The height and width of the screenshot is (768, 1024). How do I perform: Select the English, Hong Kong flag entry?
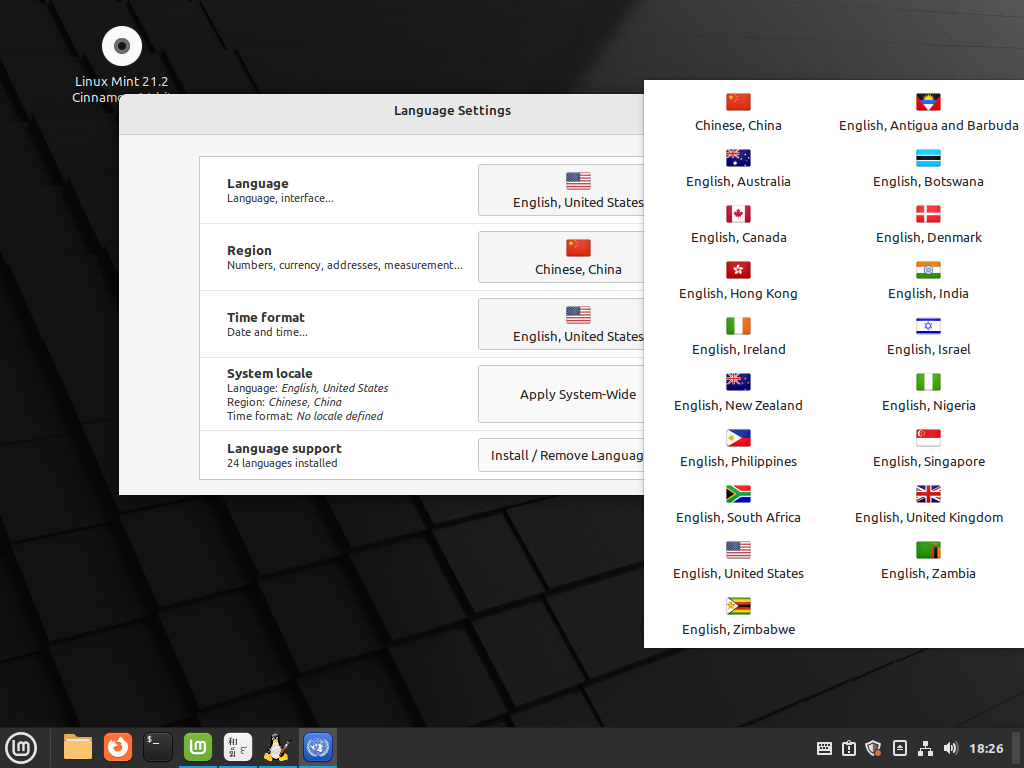[738, 280]
